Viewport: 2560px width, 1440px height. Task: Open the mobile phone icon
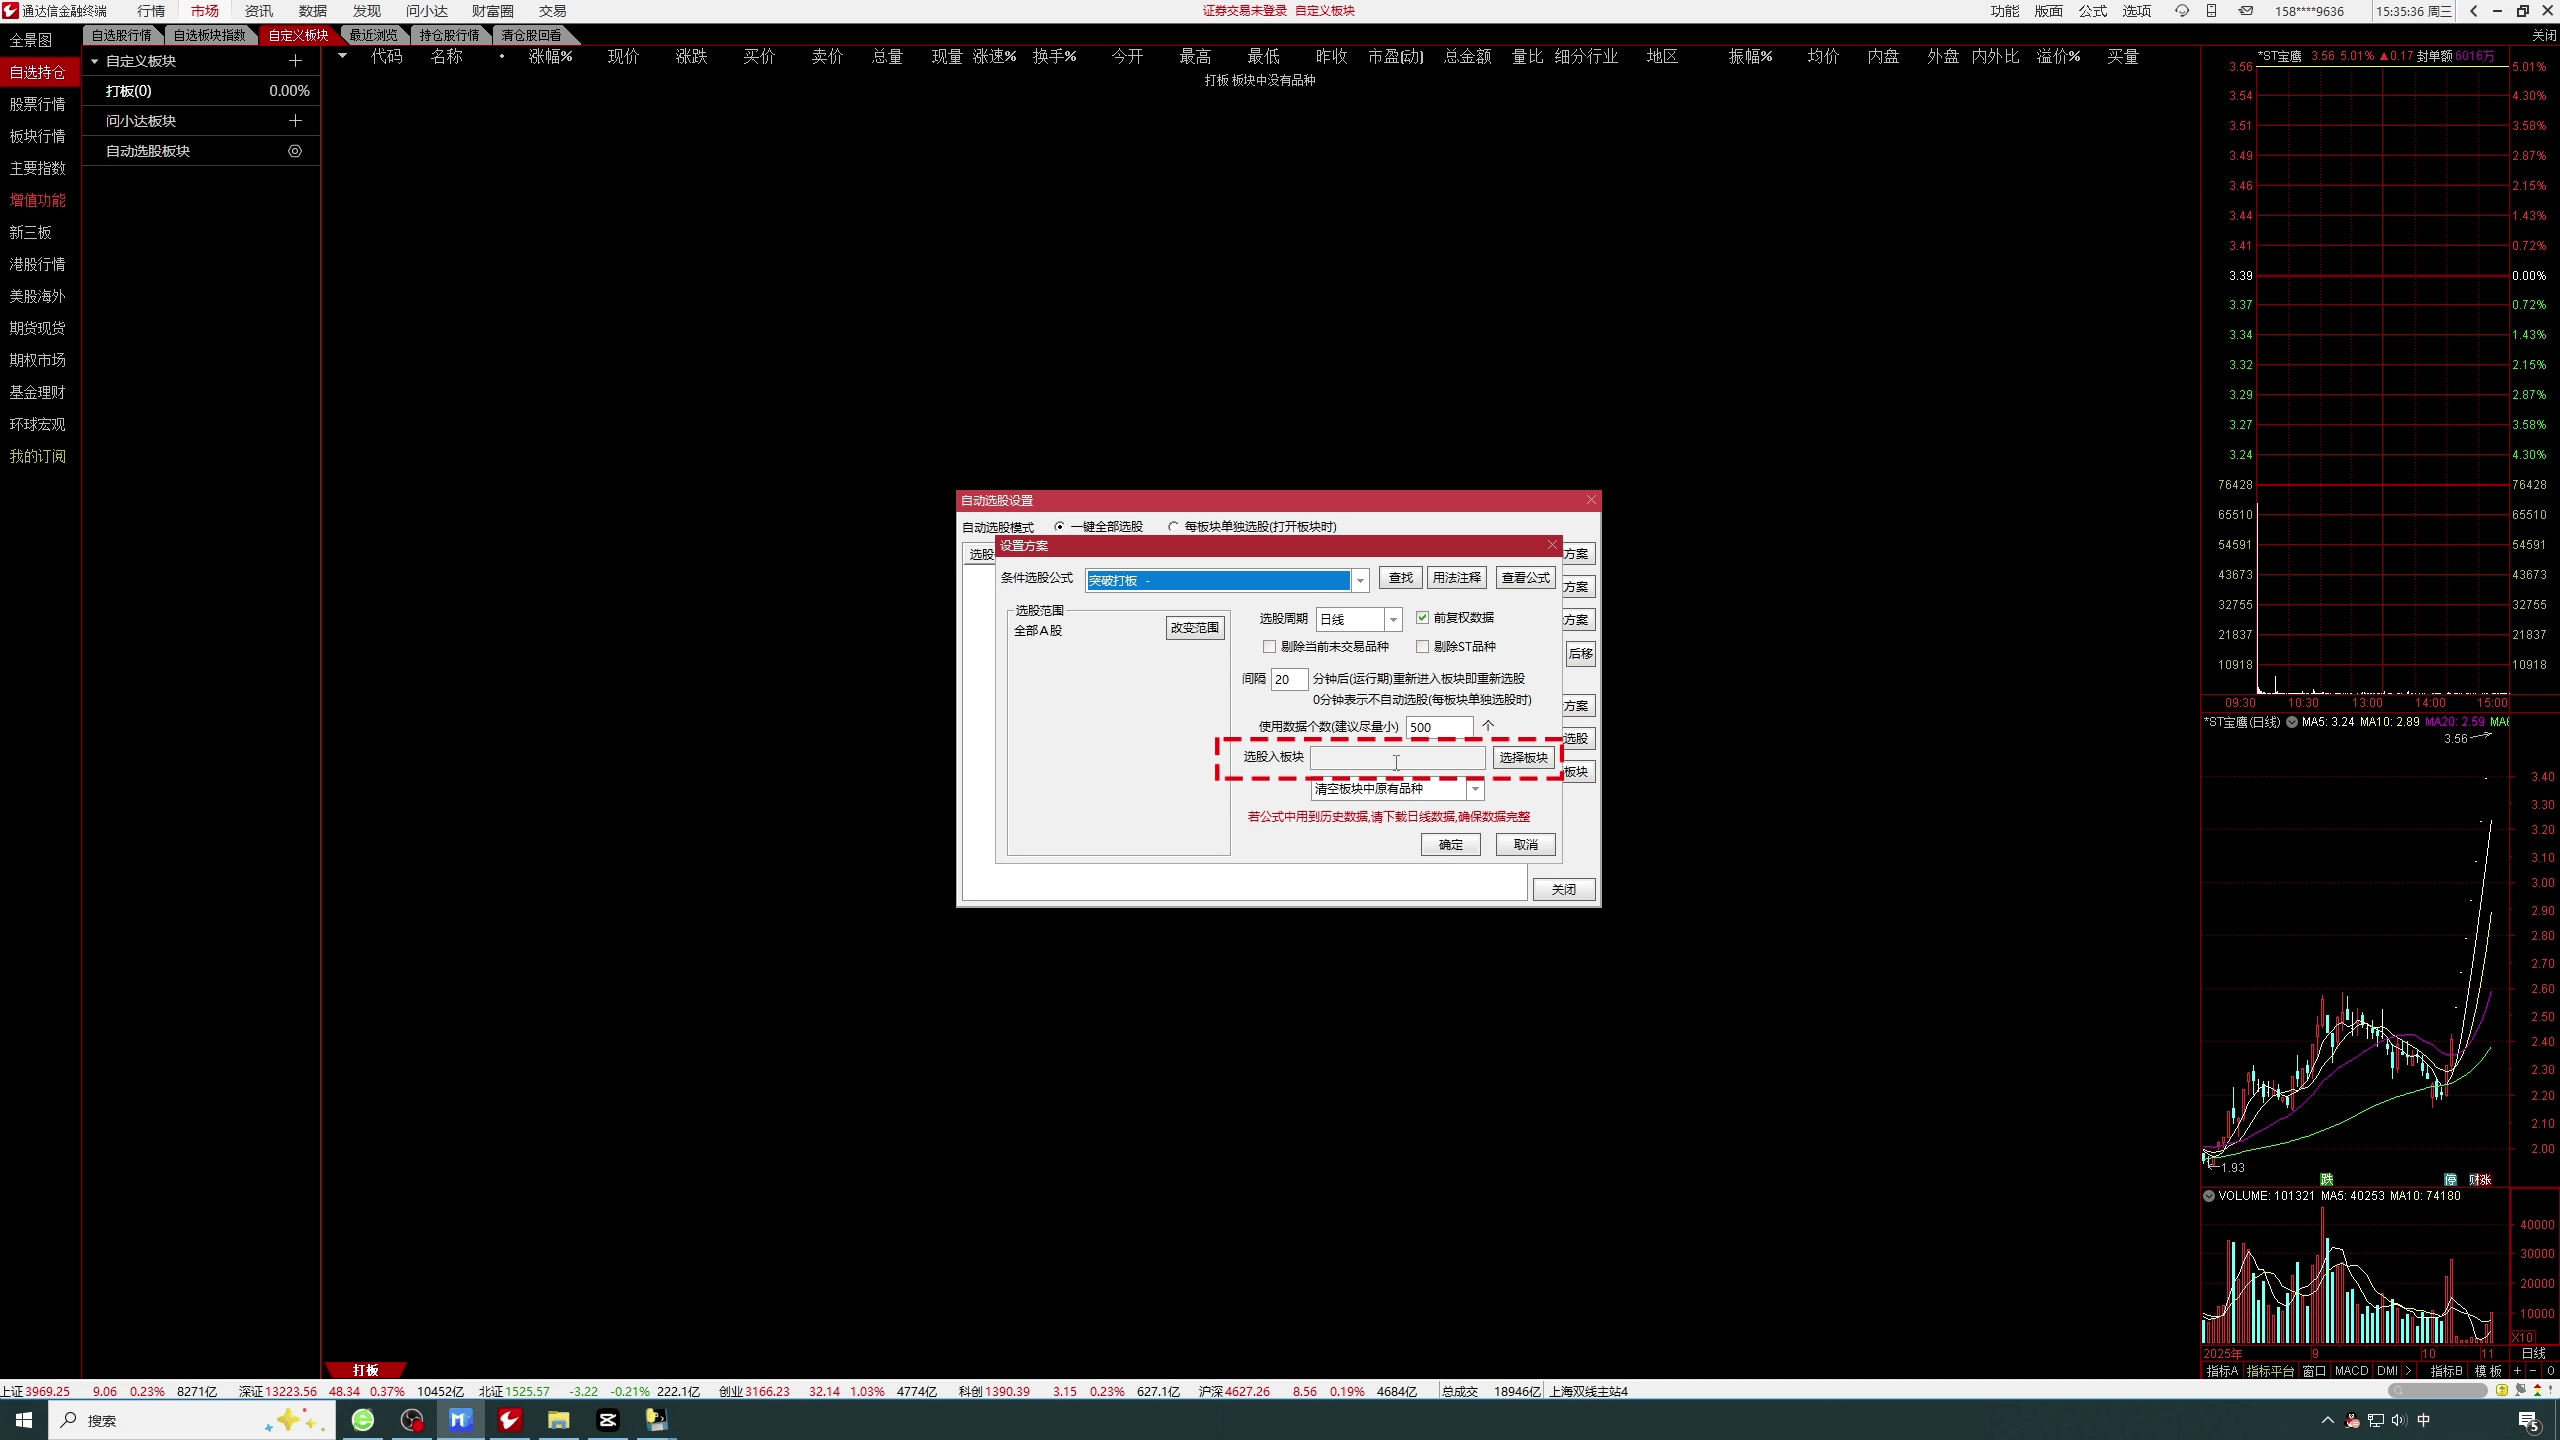(x=2212, y=11)
